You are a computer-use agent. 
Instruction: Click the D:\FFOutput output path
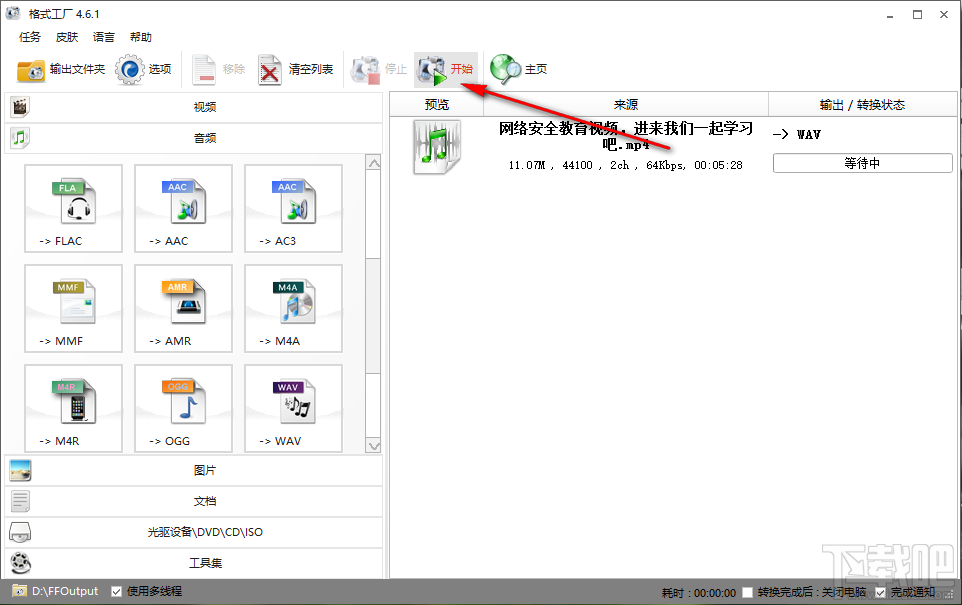point(65,592)
